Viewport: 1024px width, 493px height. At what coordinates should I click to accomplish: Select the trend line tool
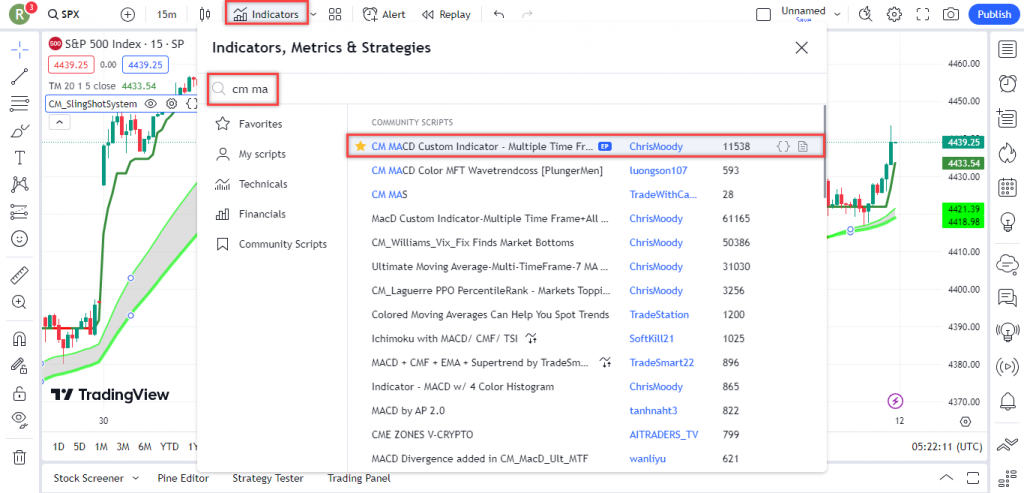[x=20, y=76]
